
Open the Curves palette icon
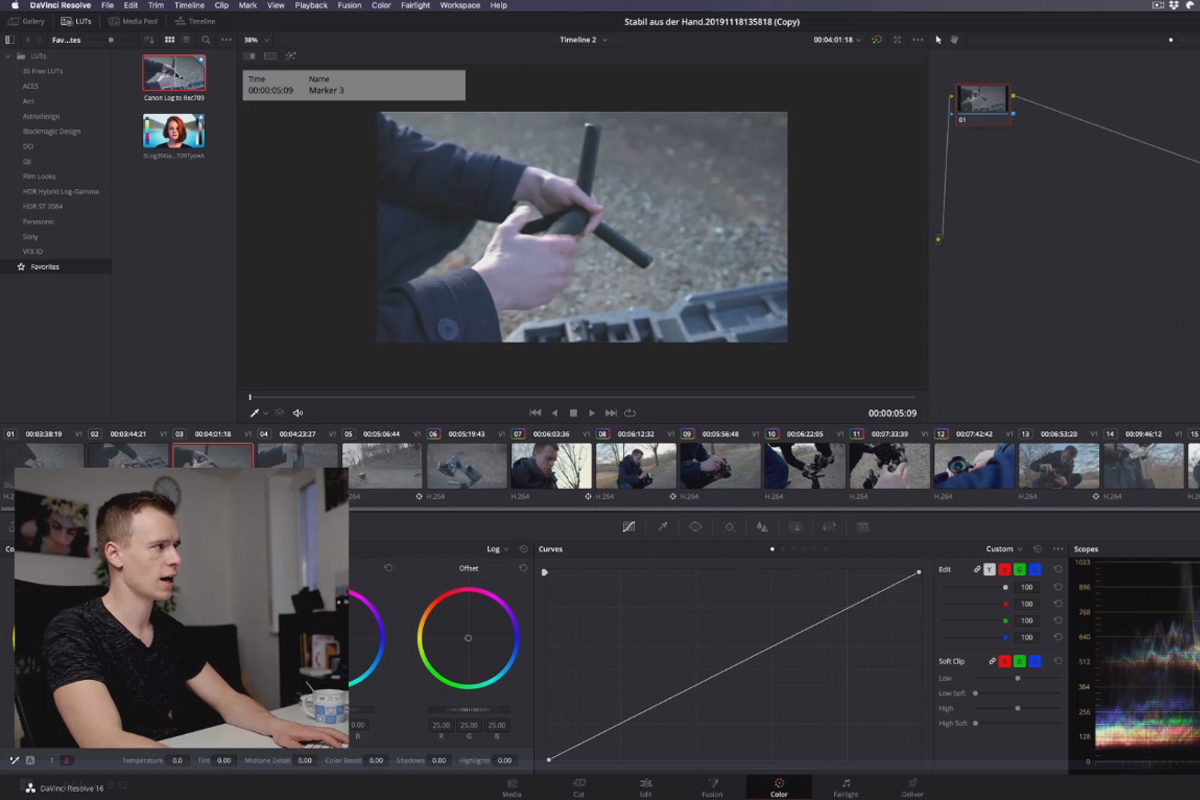click(x=628, y=527)
